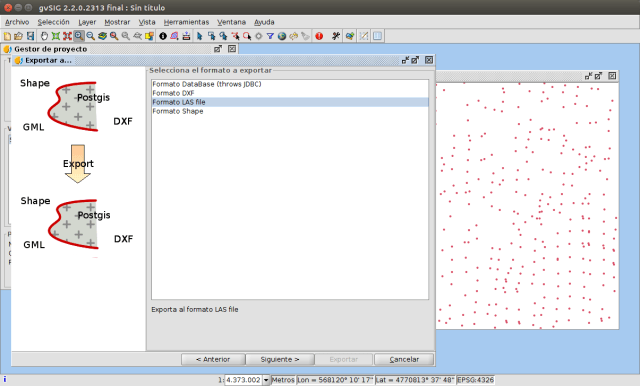Select the rectangle selection tool
Screen dimensions: 640x386
[211, 36]
